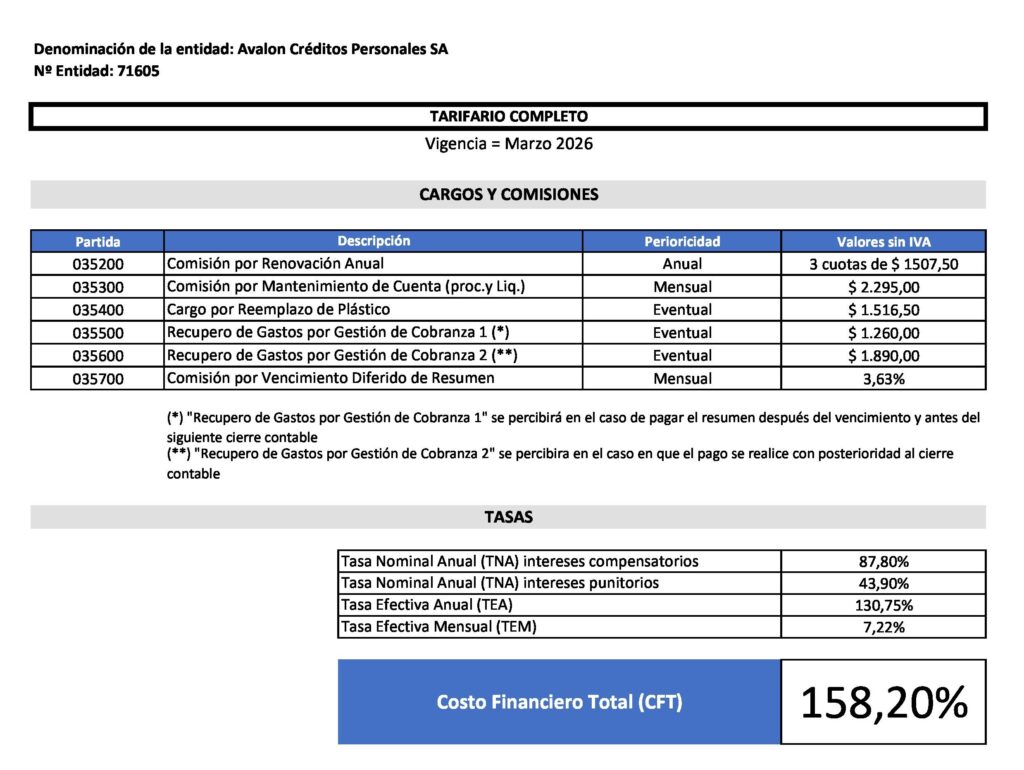
Task: Click the Vigencia = Marzo 2026 text
Action: tap(508, 144)
